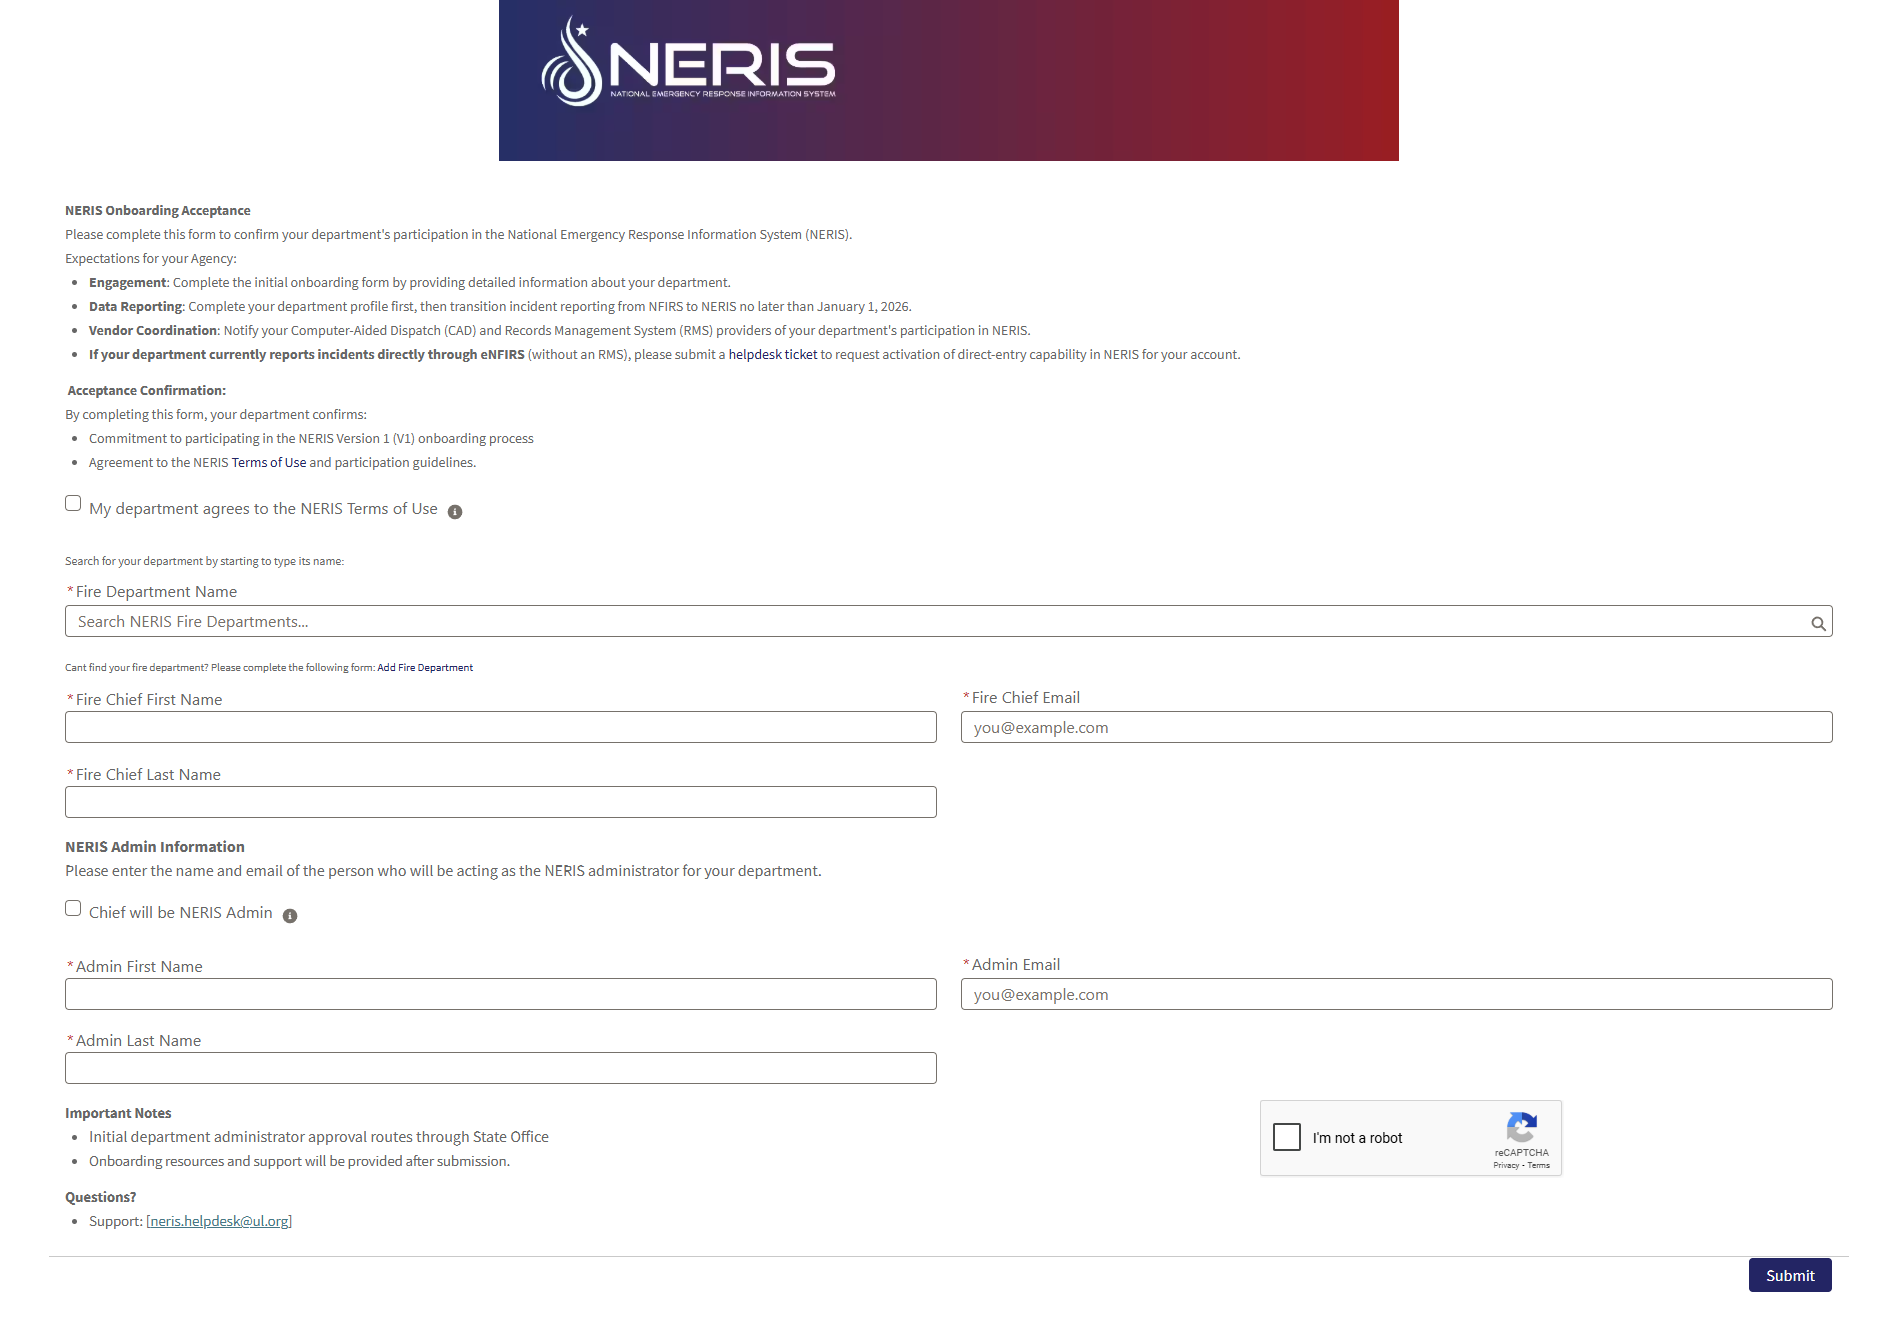Image resolution: width=1882 pixels, height=1323 pixels.
Task: Click the helpdesk ticket link
Action: tap(772, 354)
